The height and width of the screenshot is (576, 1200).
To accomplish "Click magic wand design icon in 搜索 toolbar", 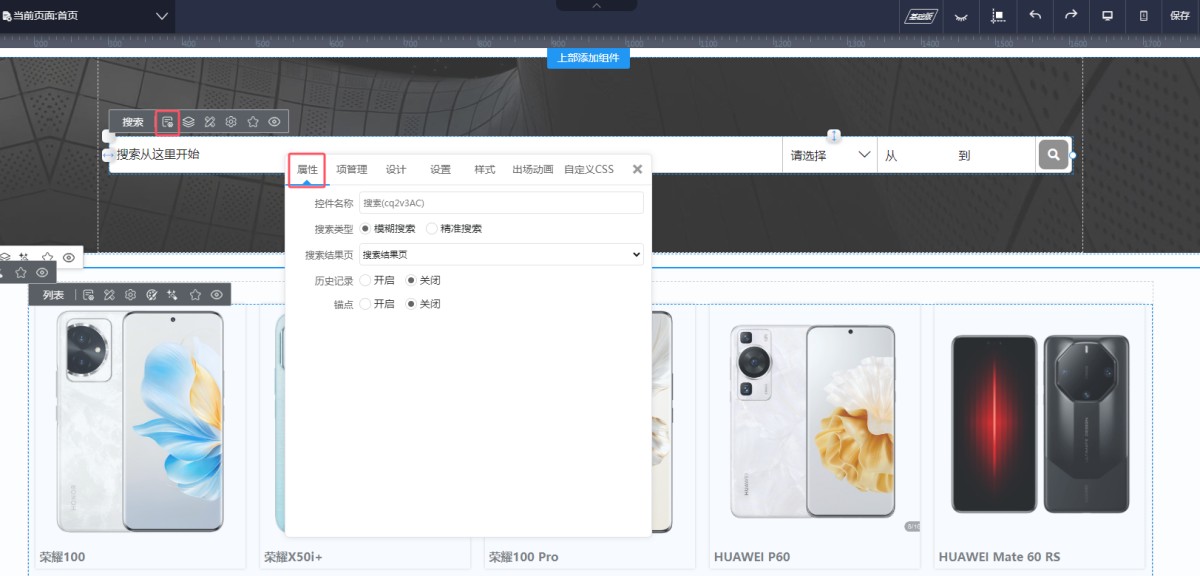I will (x=210, y=122).
